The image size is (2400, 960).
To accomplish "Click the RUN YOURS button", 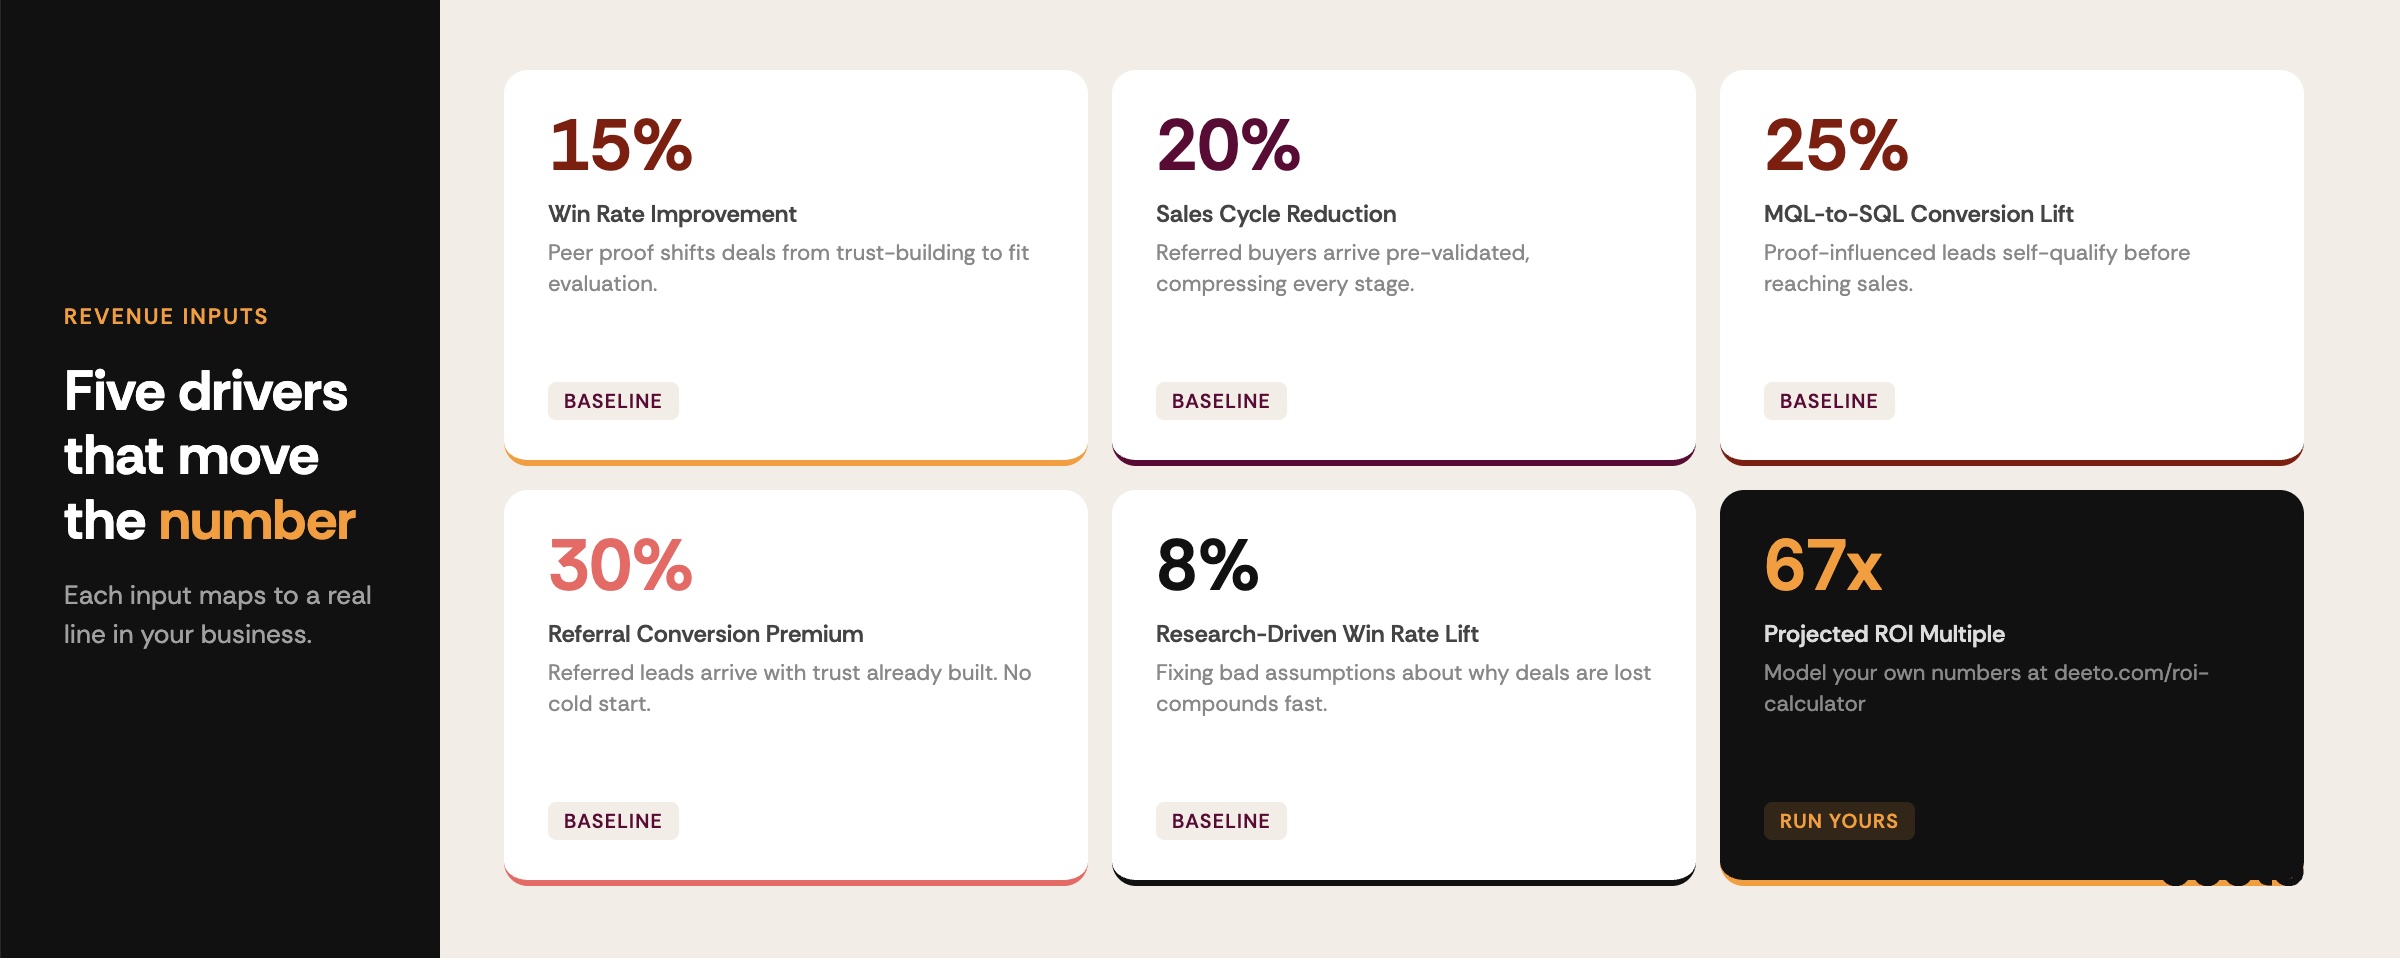I will pyautogui.click(x=1839, y=820).
